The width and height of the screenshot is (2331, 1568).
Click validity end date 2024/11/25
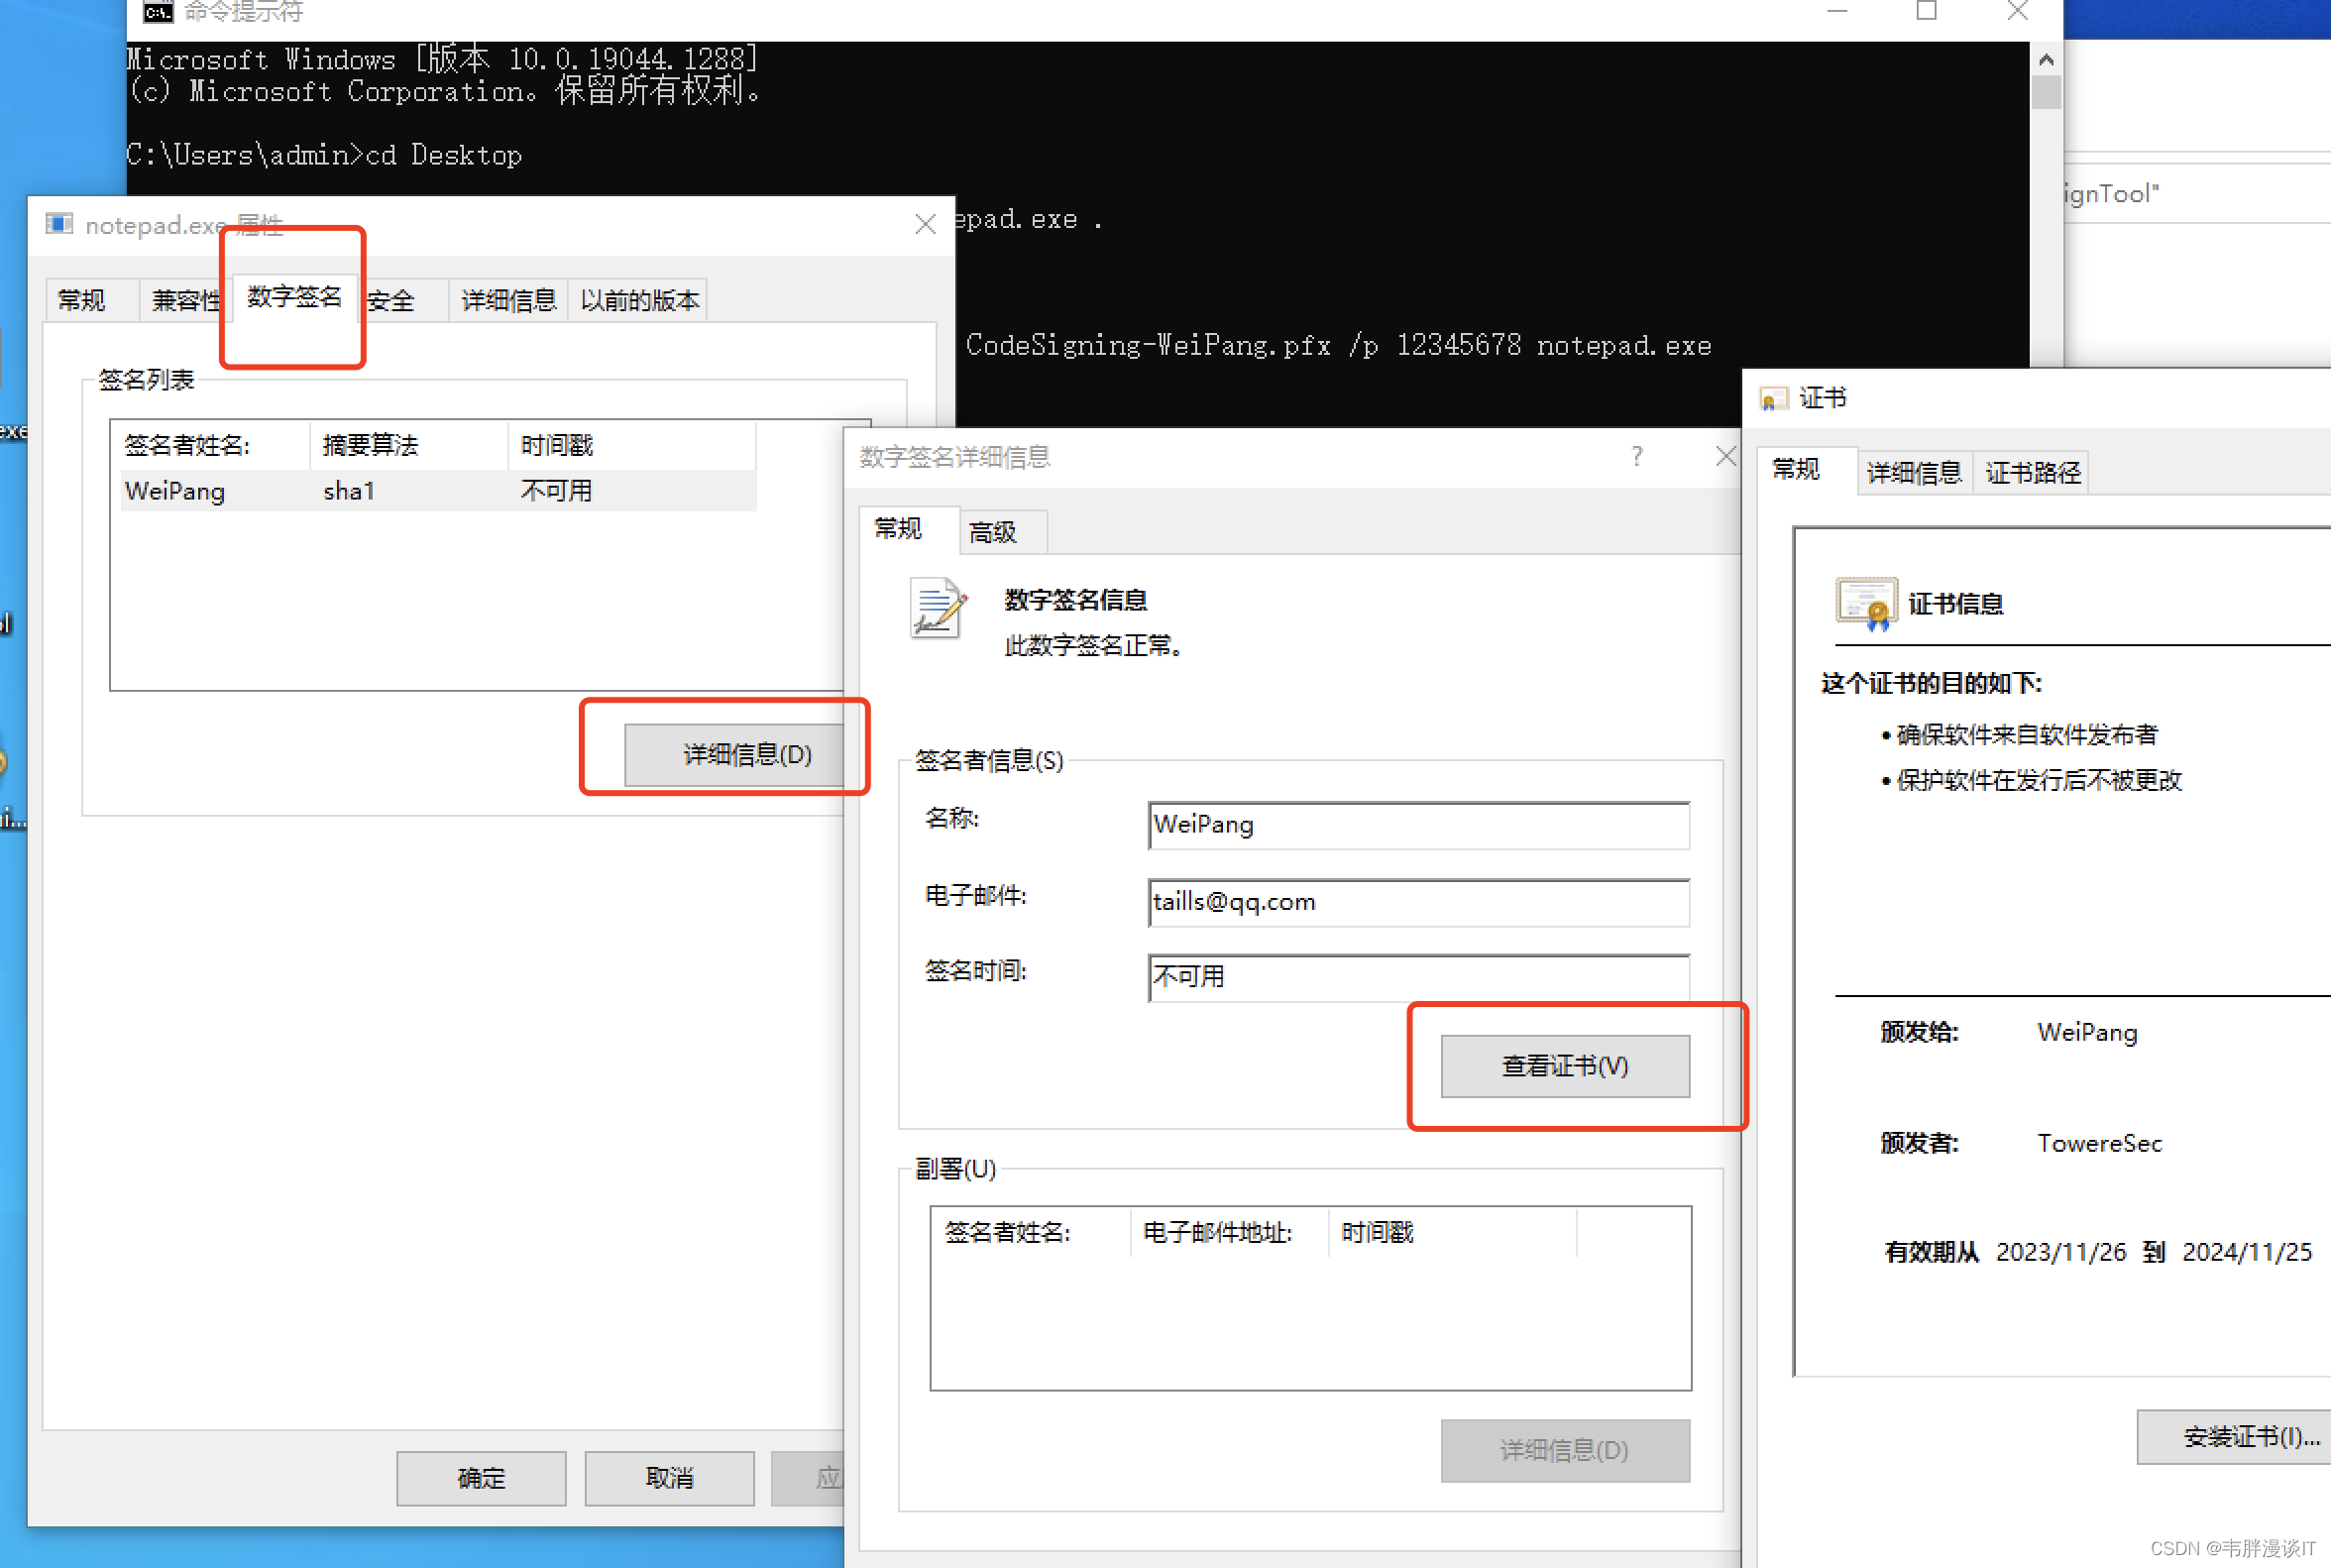pos(2246,1252)
